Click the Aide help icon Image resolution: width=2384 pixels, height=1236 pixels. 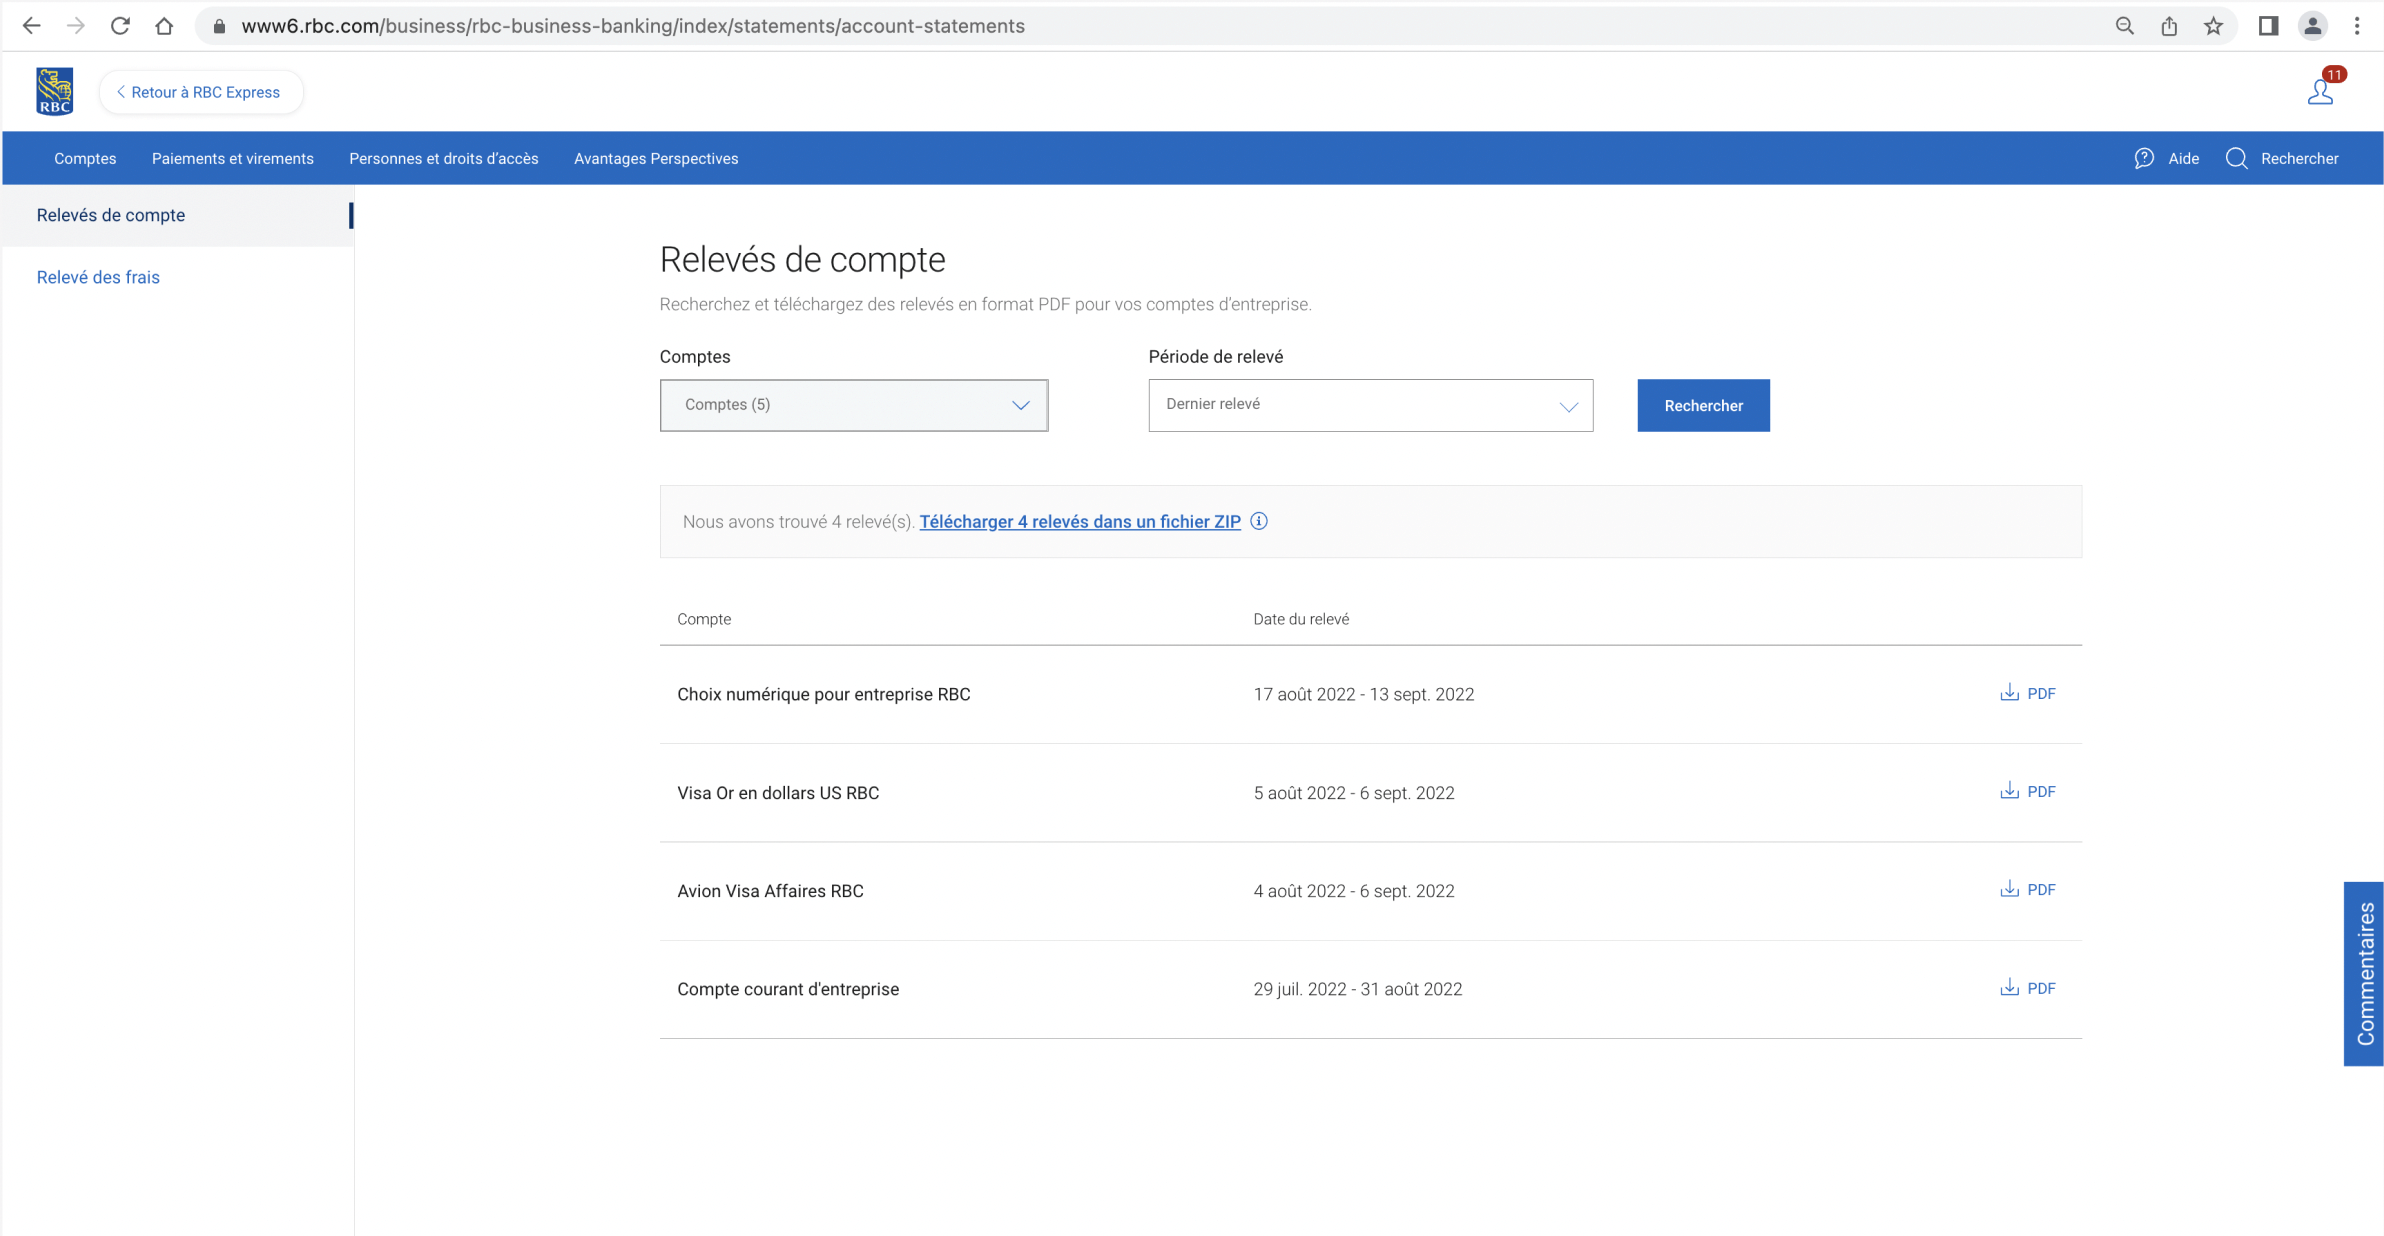[2143, 158]
